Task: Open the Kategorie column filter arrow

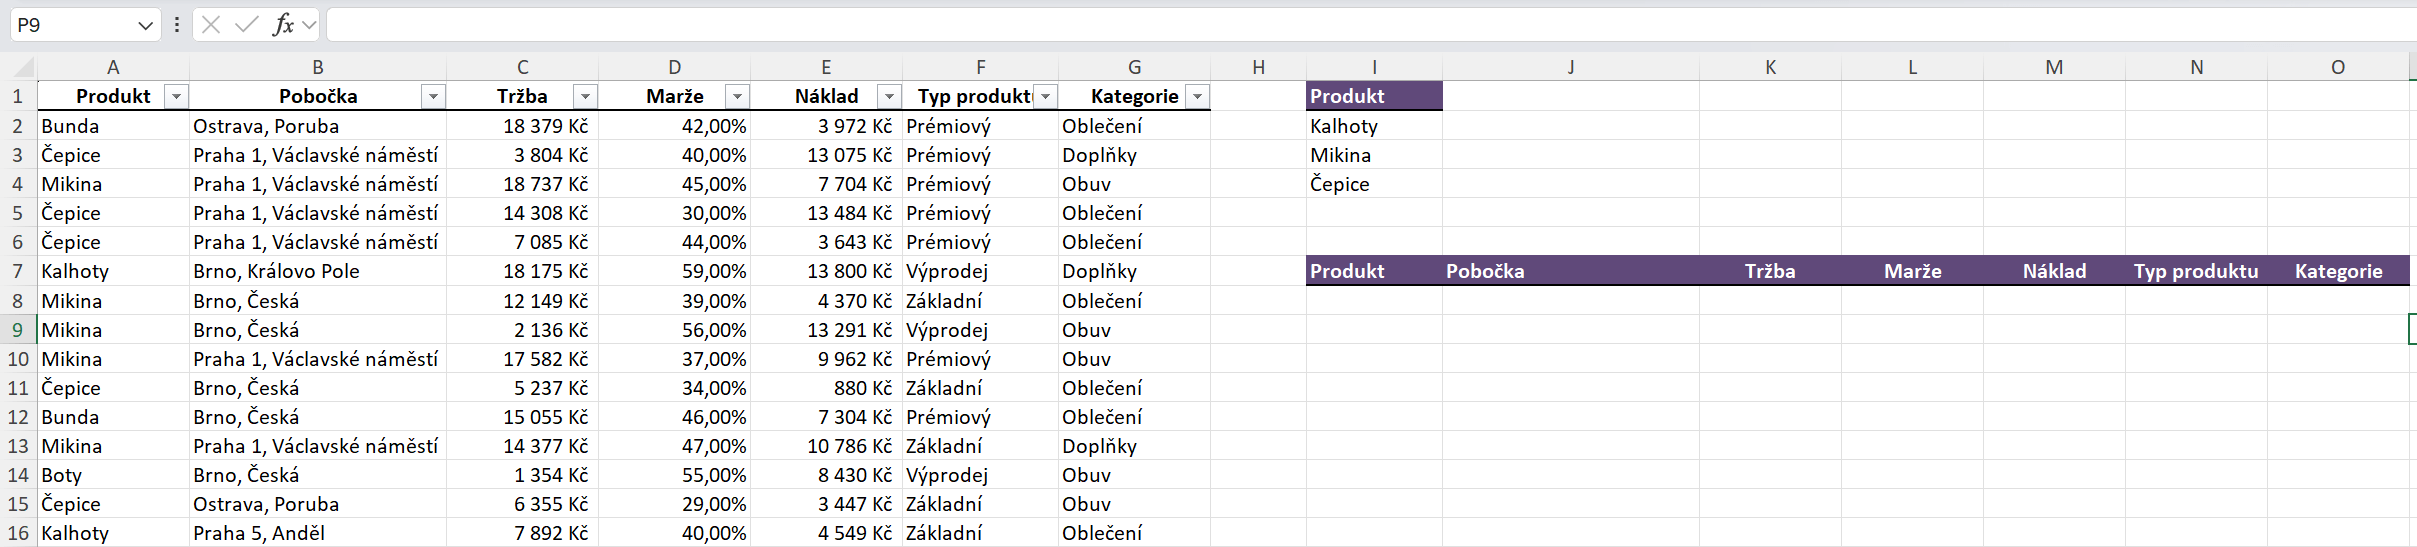Action: pos(1197,97)
